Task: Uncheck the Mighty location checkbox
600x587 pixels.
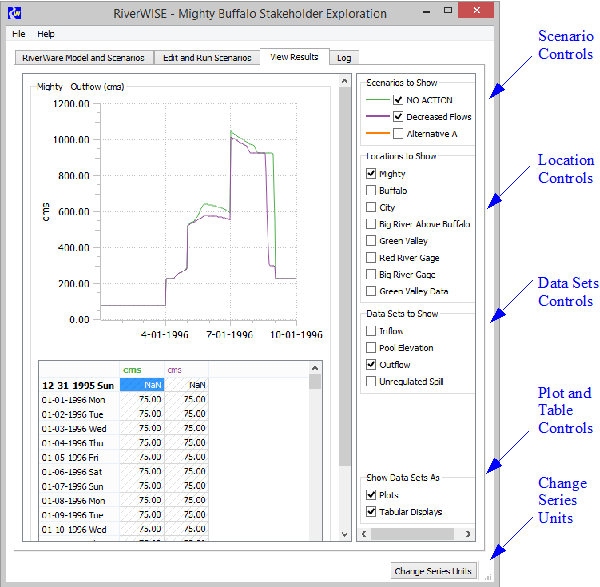Action: click(372, 174)
